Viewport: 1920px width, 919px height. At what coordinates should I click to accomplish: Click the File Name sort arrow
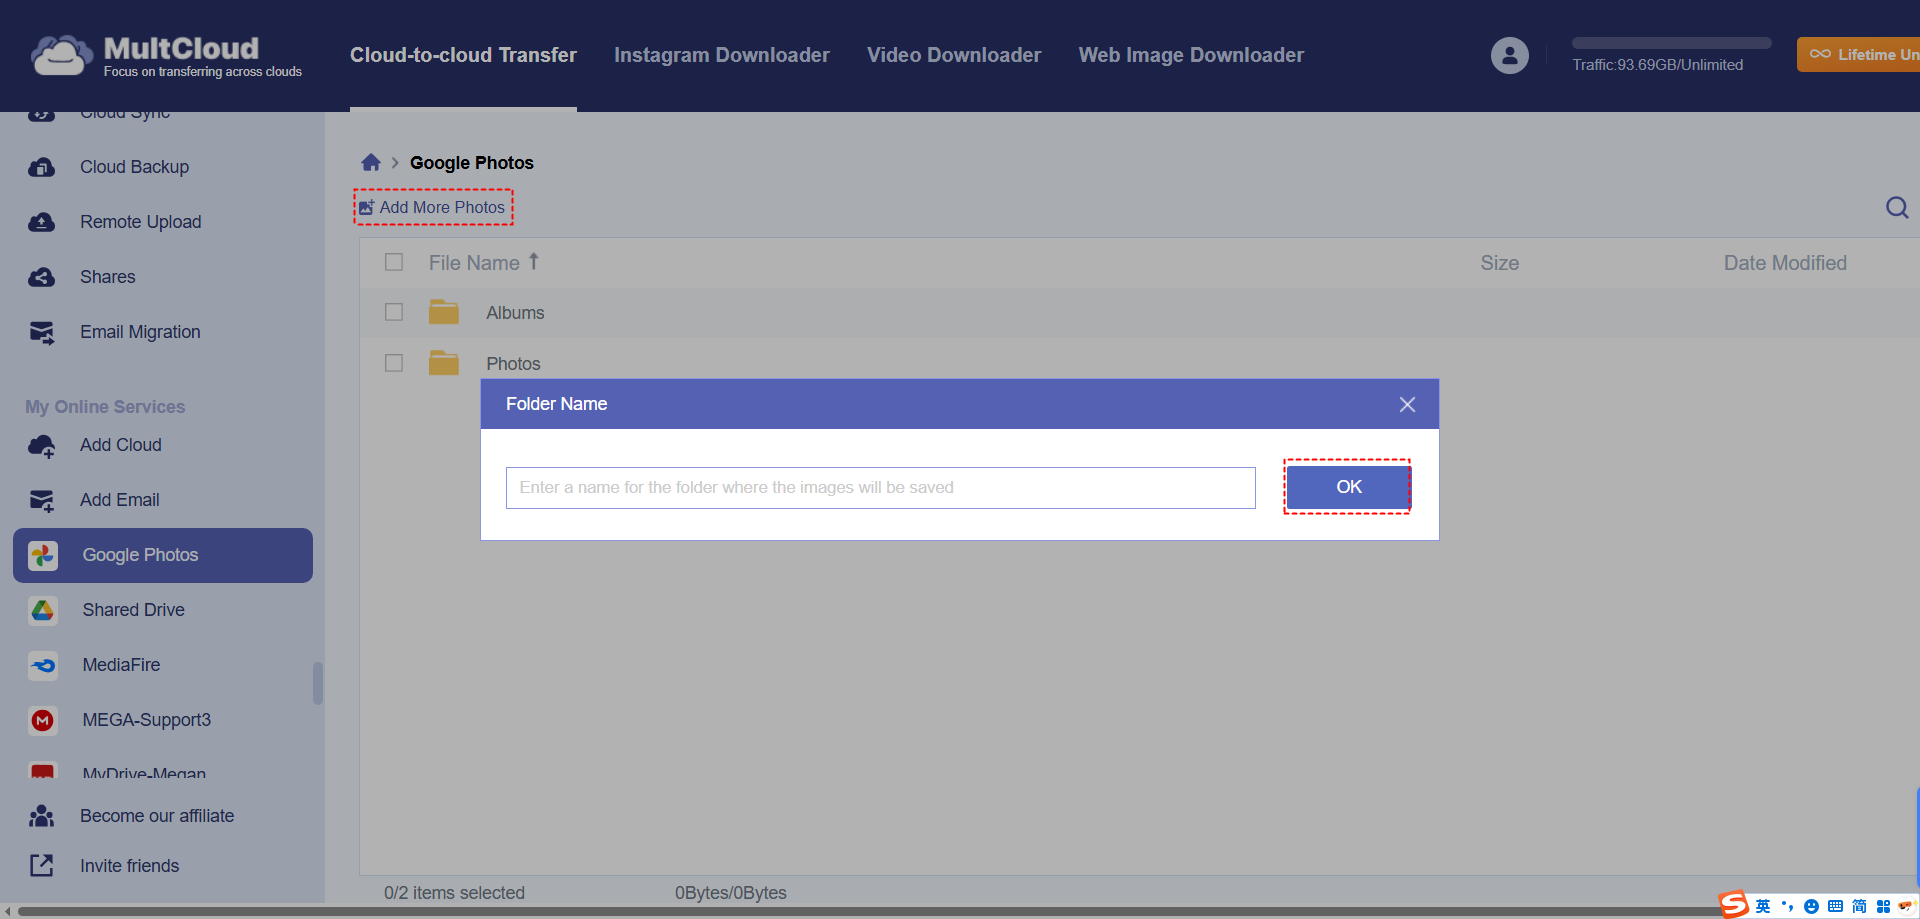[x=534, y=261]
